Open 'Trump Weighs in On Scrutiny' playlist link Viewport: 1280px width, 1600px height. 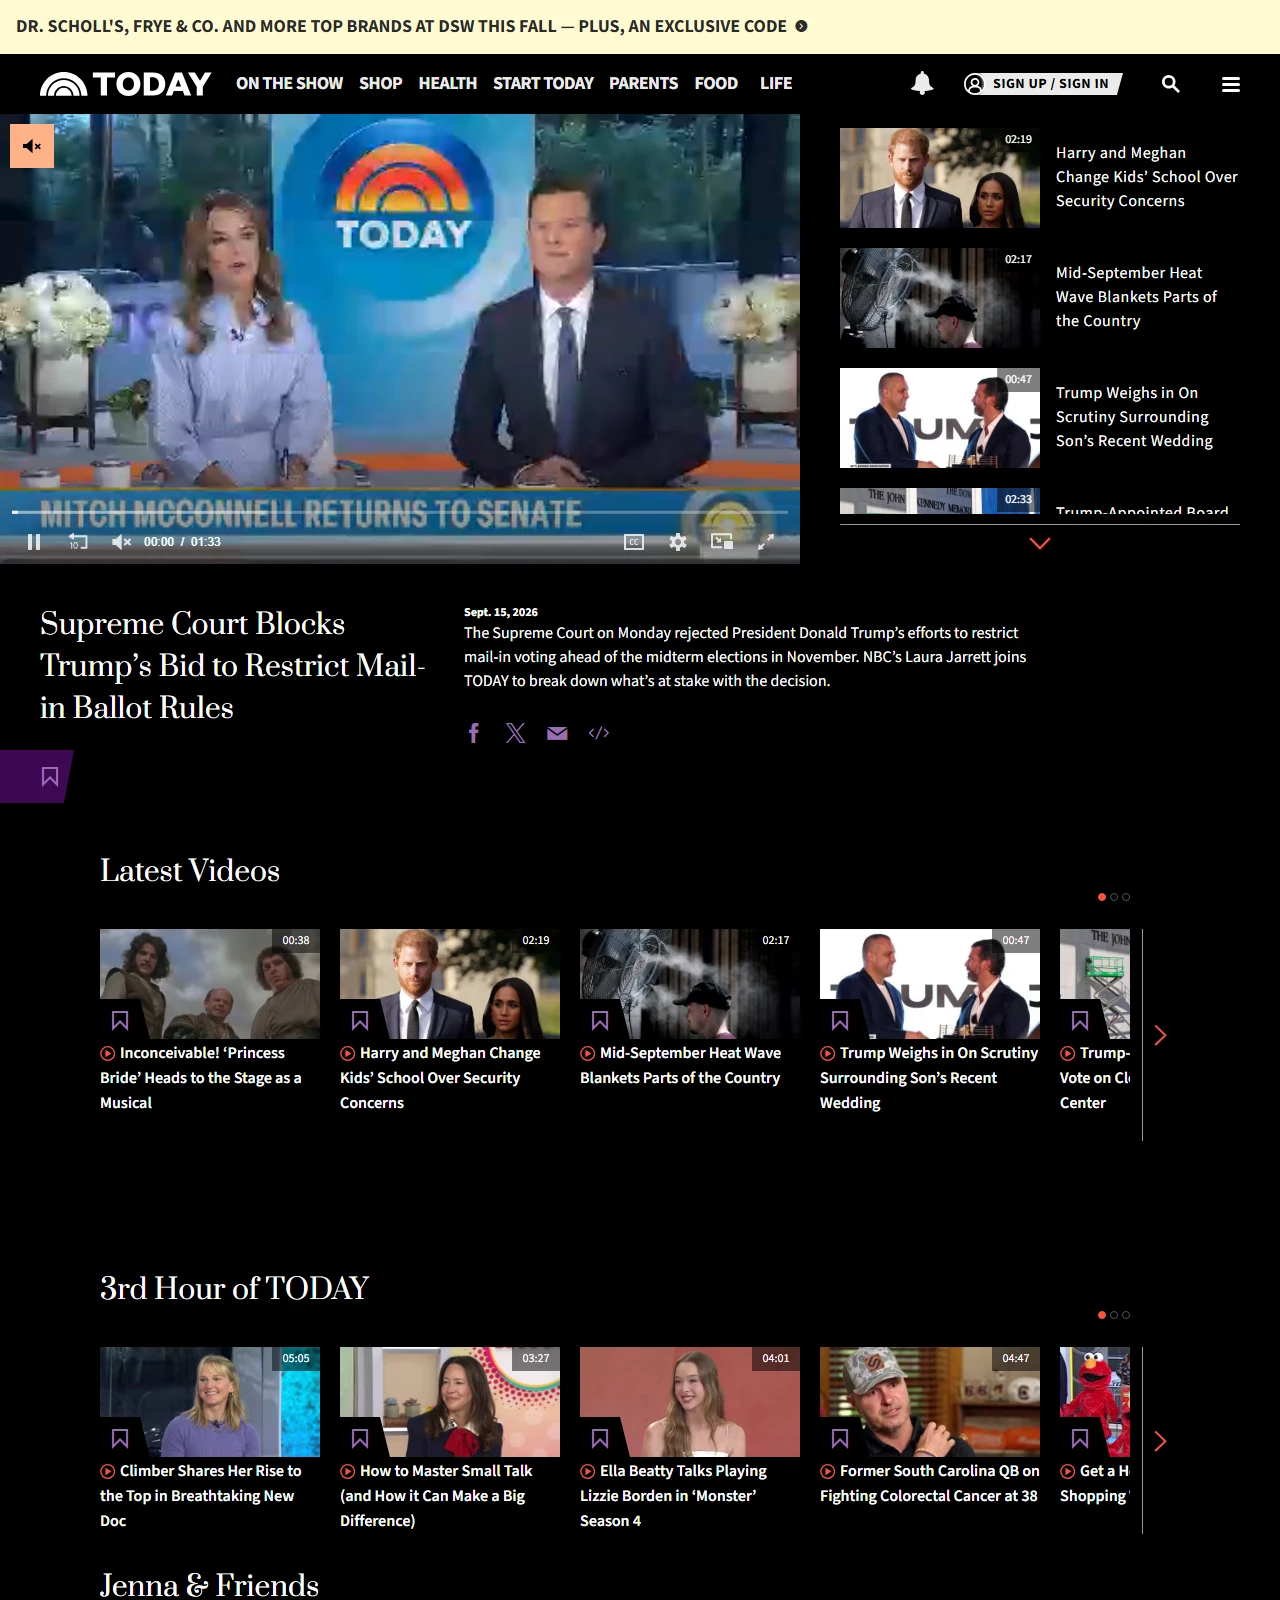pyautogui.click(x=1135, y=417)
